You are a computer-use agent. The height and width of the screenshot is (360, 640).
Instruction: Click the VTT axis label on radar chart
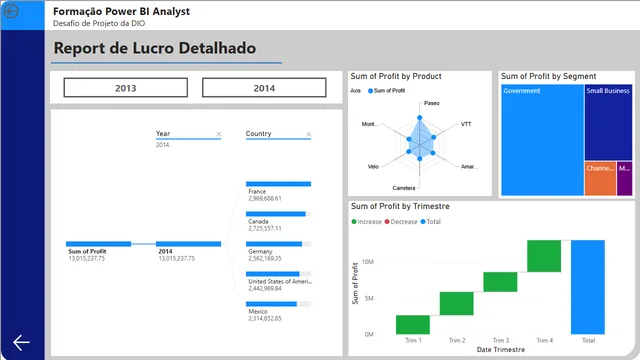[x=466, y=124]
